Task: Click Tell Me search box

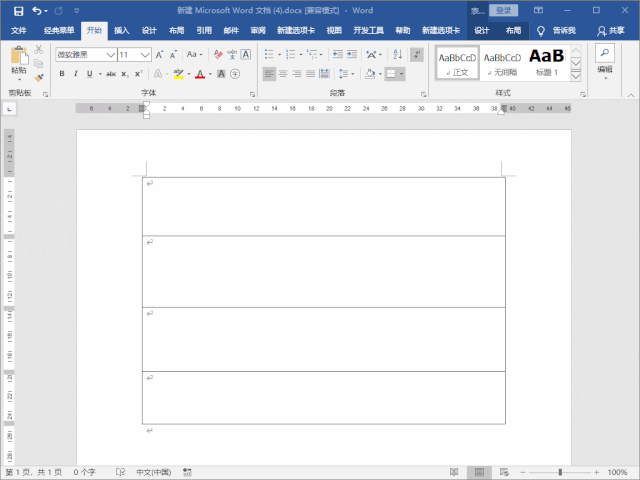Action: (556, 31)
